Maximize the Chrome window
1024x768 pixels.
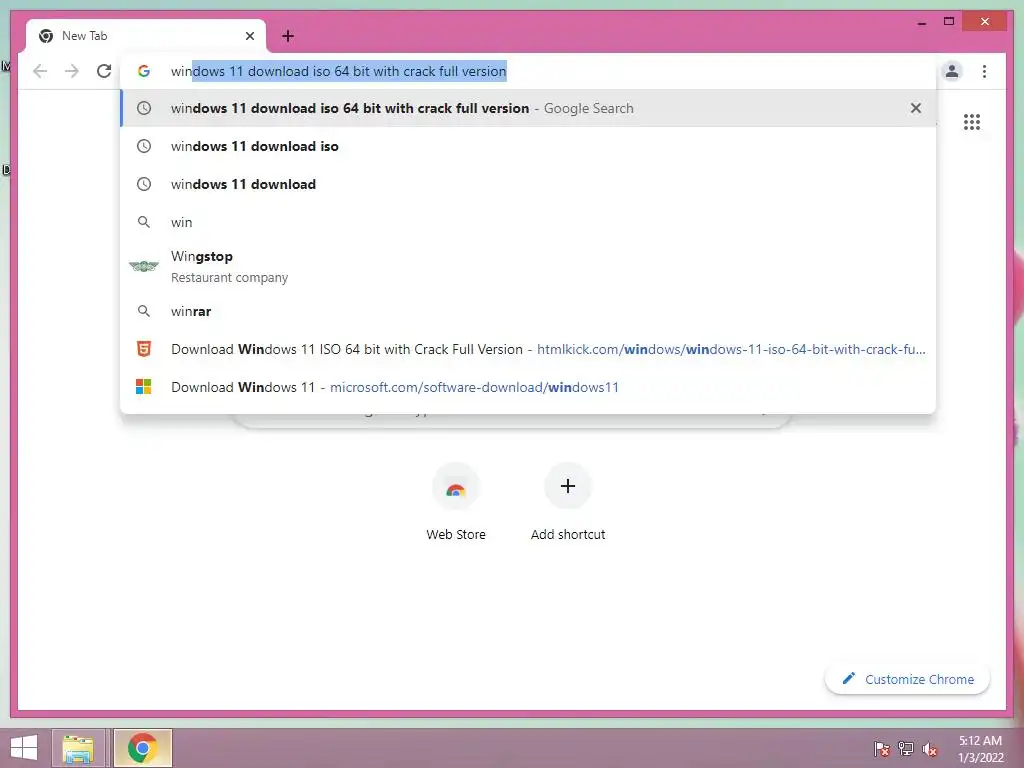[949, 22]
